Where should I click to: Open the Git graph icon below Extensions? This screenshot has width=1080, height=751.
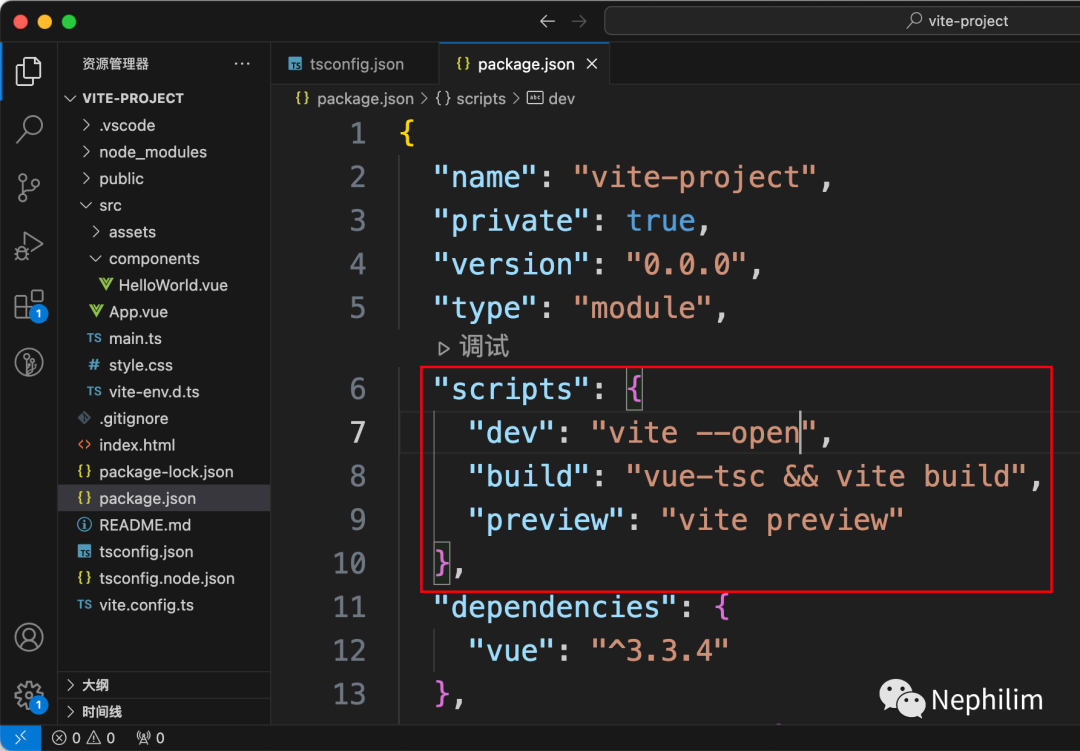[x=28, y=362]
